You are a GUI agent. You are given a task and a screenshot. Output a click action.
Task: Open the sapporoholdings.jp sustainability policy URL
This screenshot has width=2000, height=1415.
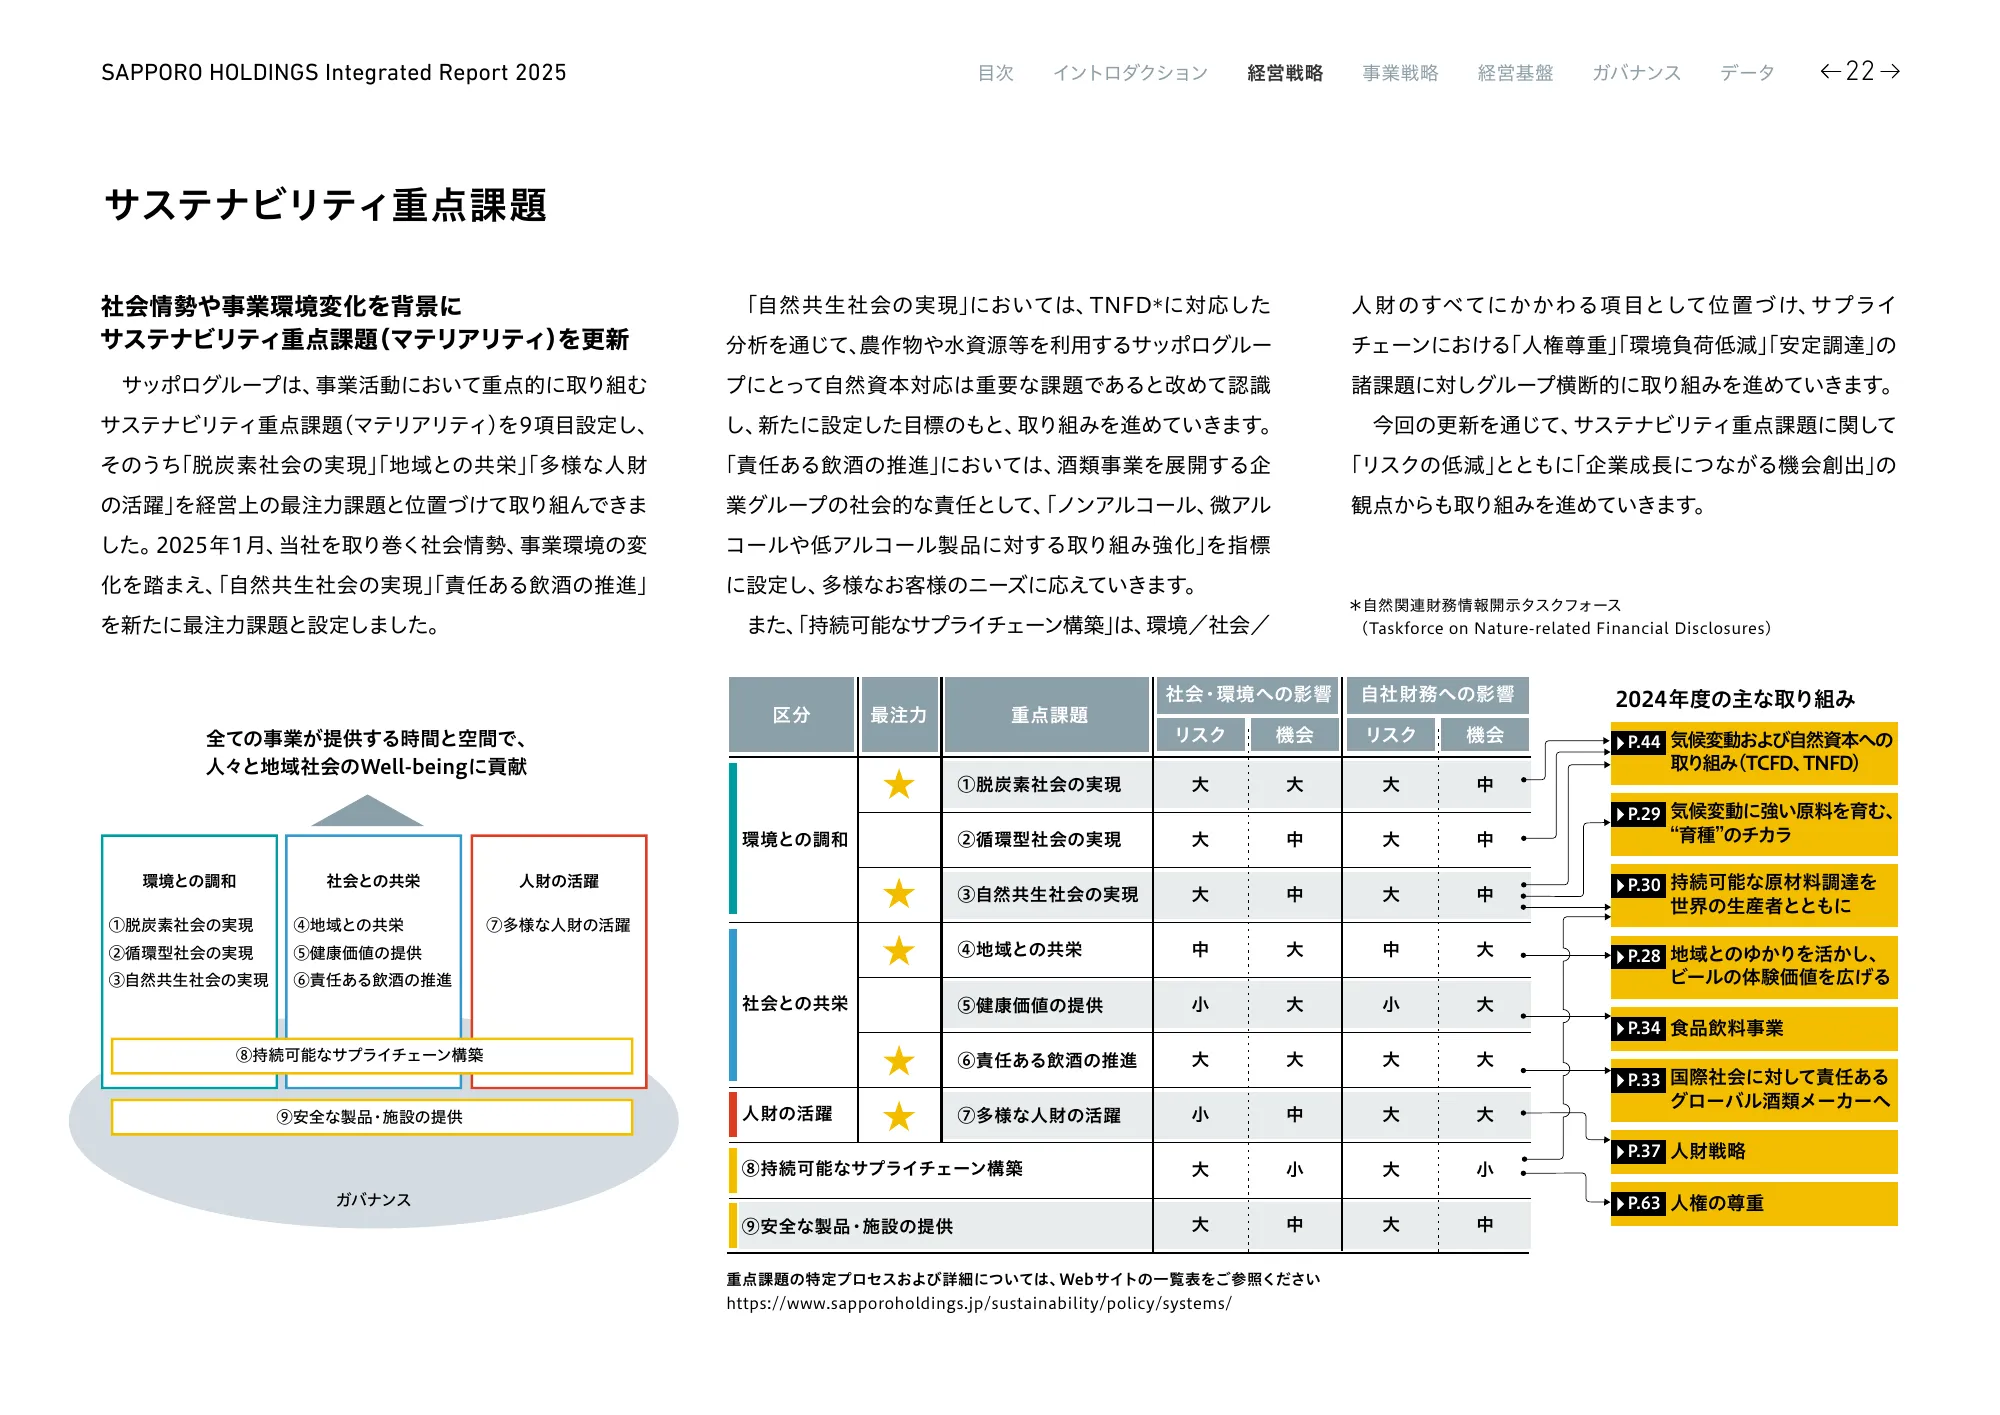click(x=978, y=1303)
